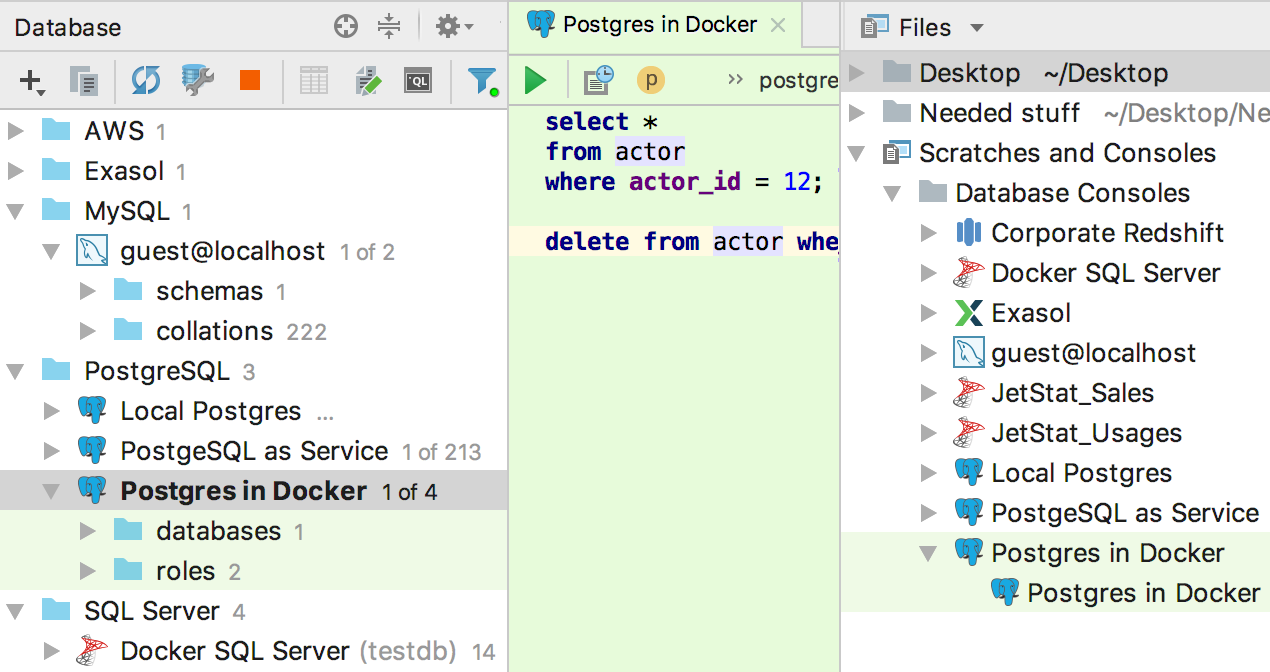Click the word 'select' in the editor

587,122
